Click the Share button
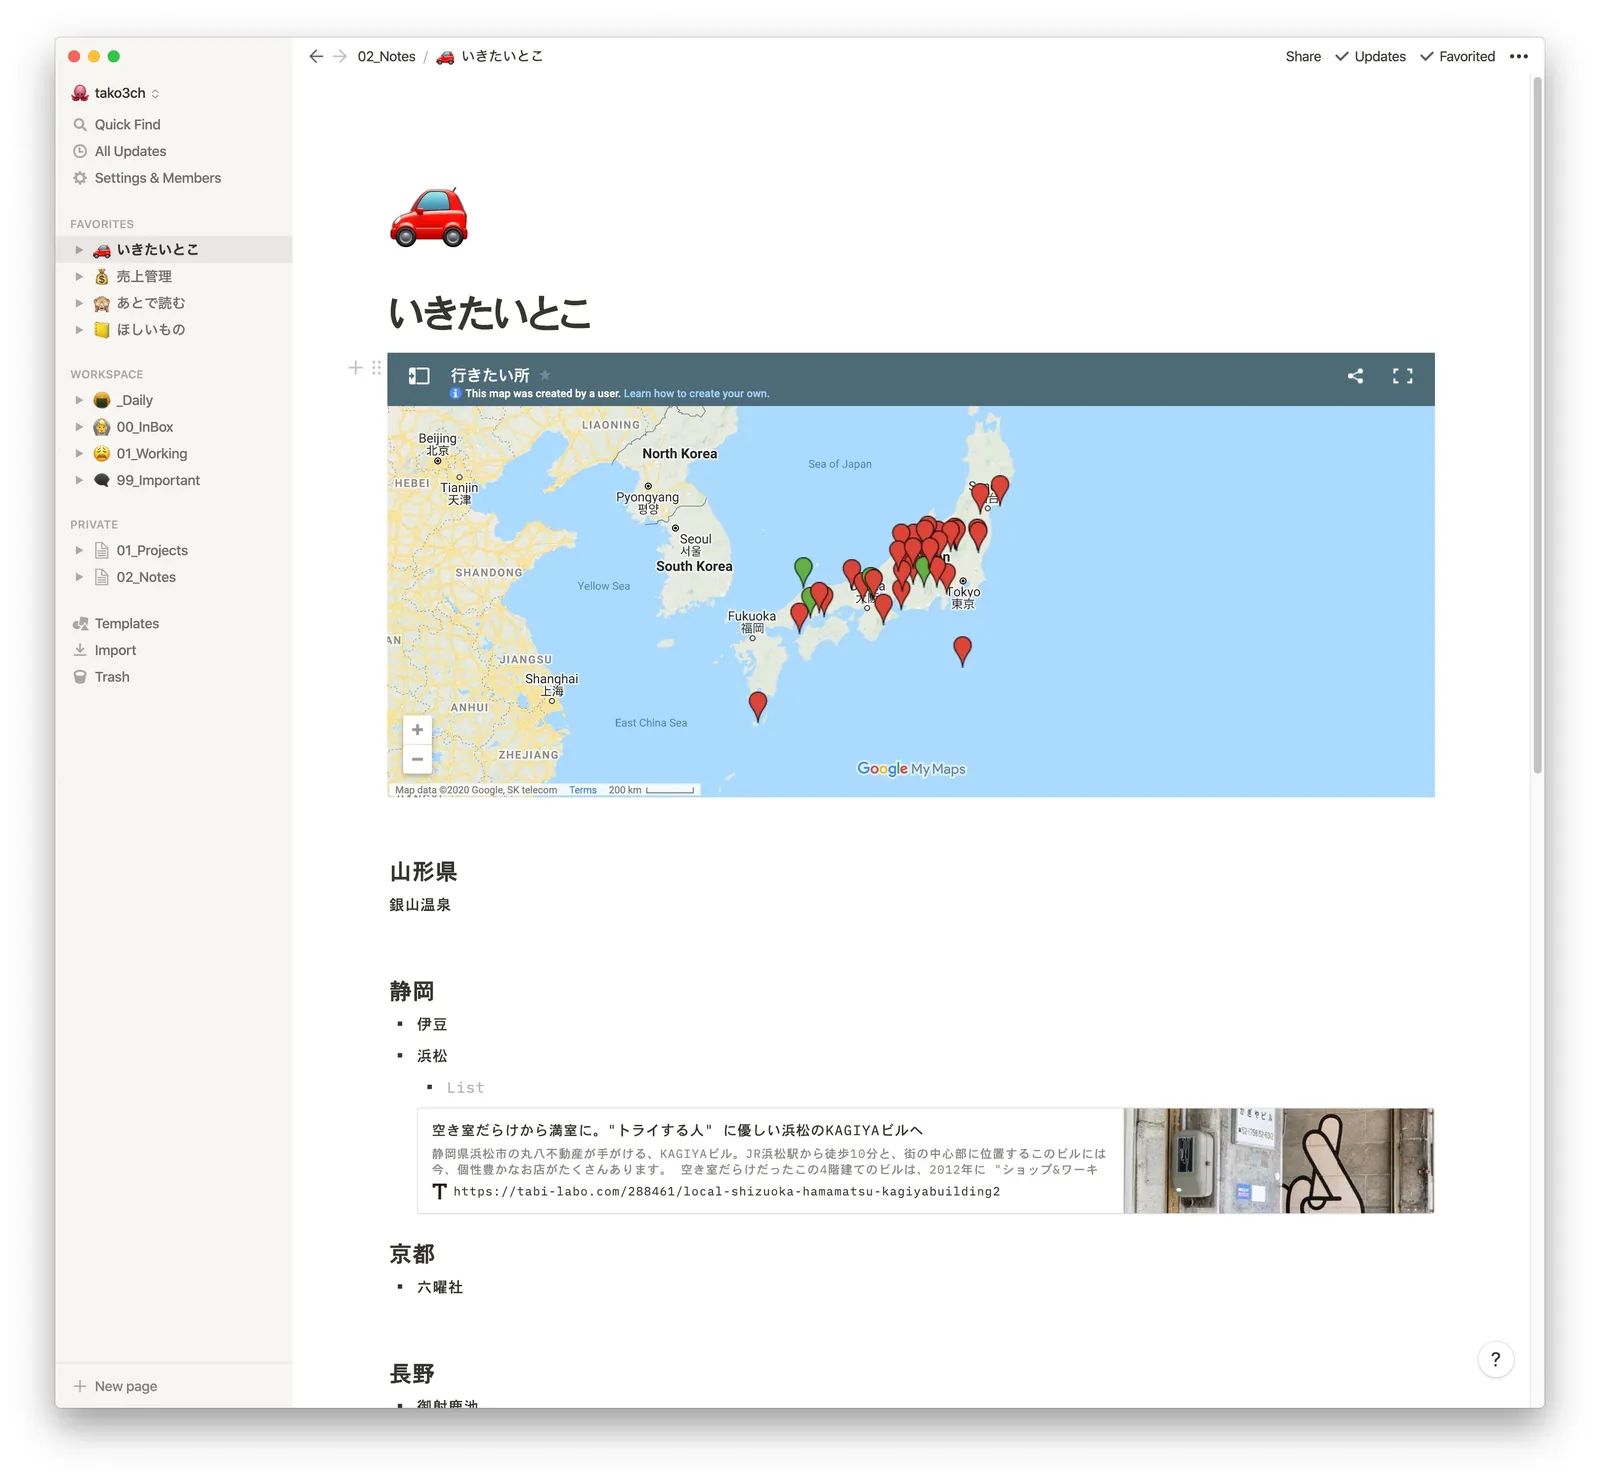Image resolution: width=1600 pixels, height=1481 pixels. pos(1302,57)
